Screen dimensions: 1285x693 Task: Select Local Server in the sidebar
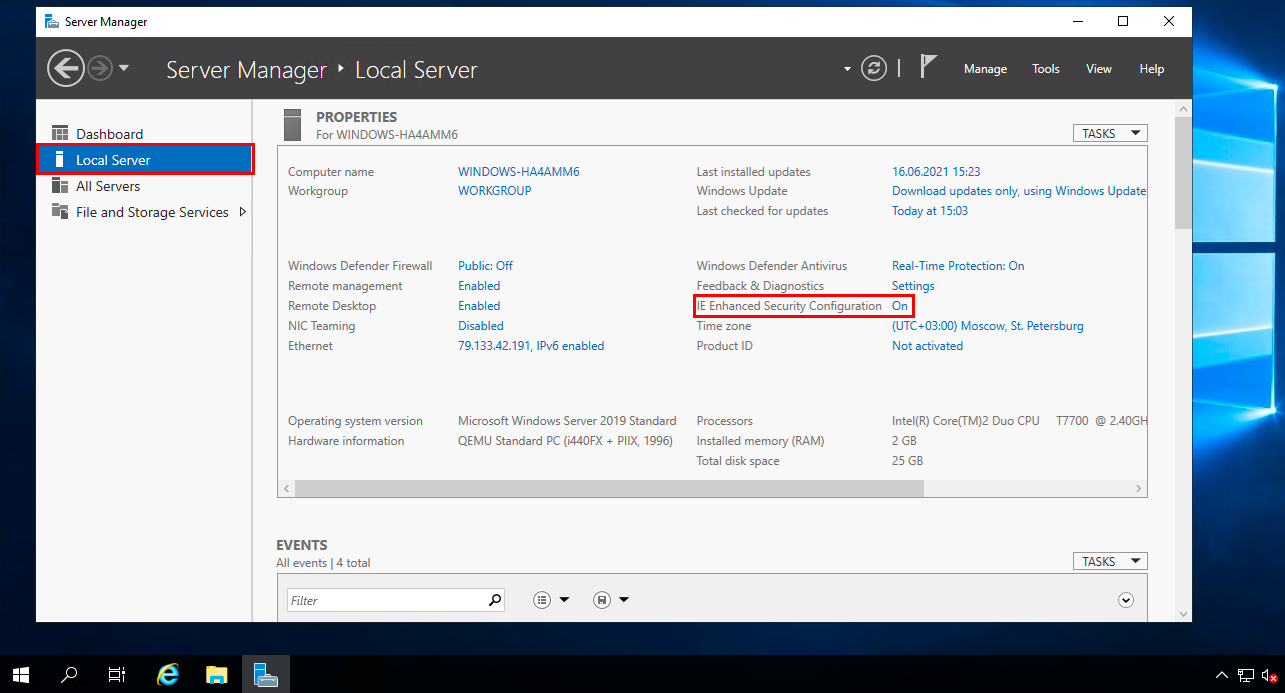click(x=144, y=160)
